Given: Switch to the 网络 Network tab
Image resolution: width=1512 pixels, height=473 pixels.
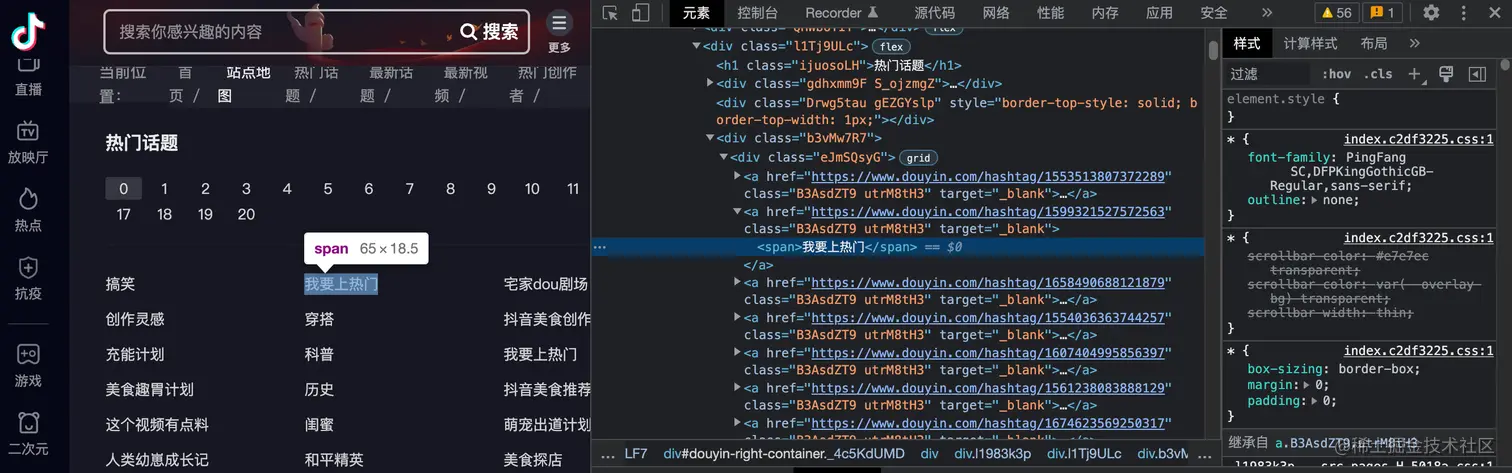Looking at the screenshot, I should pos(996,12).
